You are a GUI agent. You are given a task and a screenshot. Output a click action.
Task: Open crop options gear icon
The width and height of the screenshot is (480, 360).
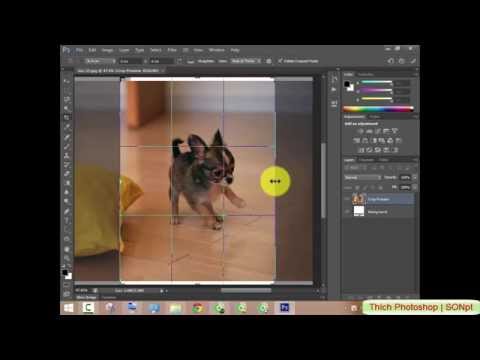point(269,61)
